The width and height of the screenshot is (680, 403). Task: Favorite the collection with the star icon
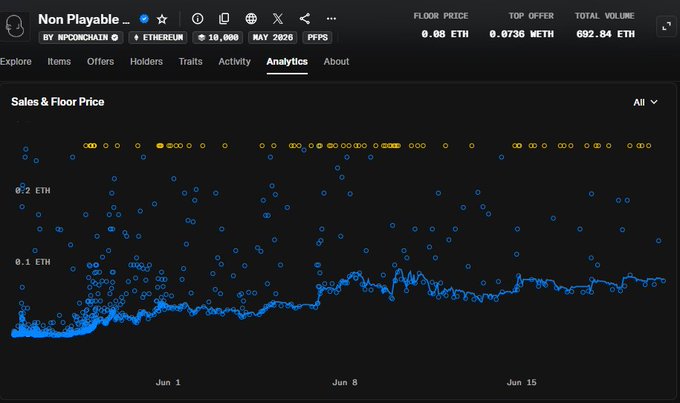point(162,19)
